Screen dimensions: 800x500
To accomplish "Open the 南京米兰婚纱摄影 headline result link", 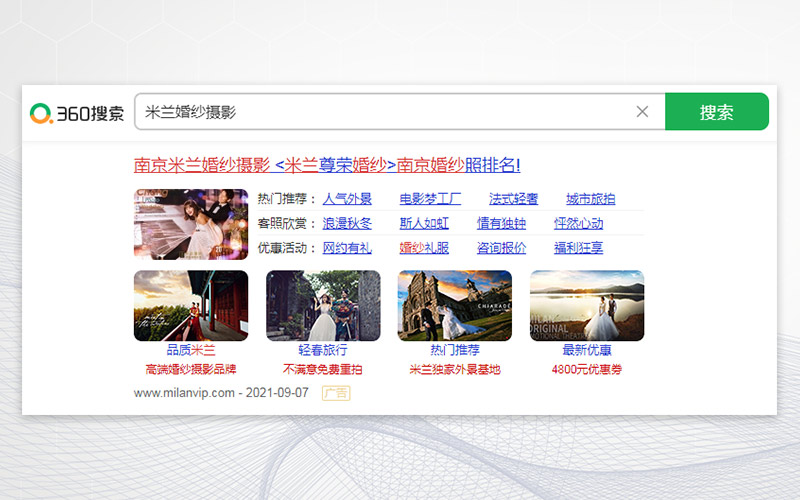I will (327, 165).
